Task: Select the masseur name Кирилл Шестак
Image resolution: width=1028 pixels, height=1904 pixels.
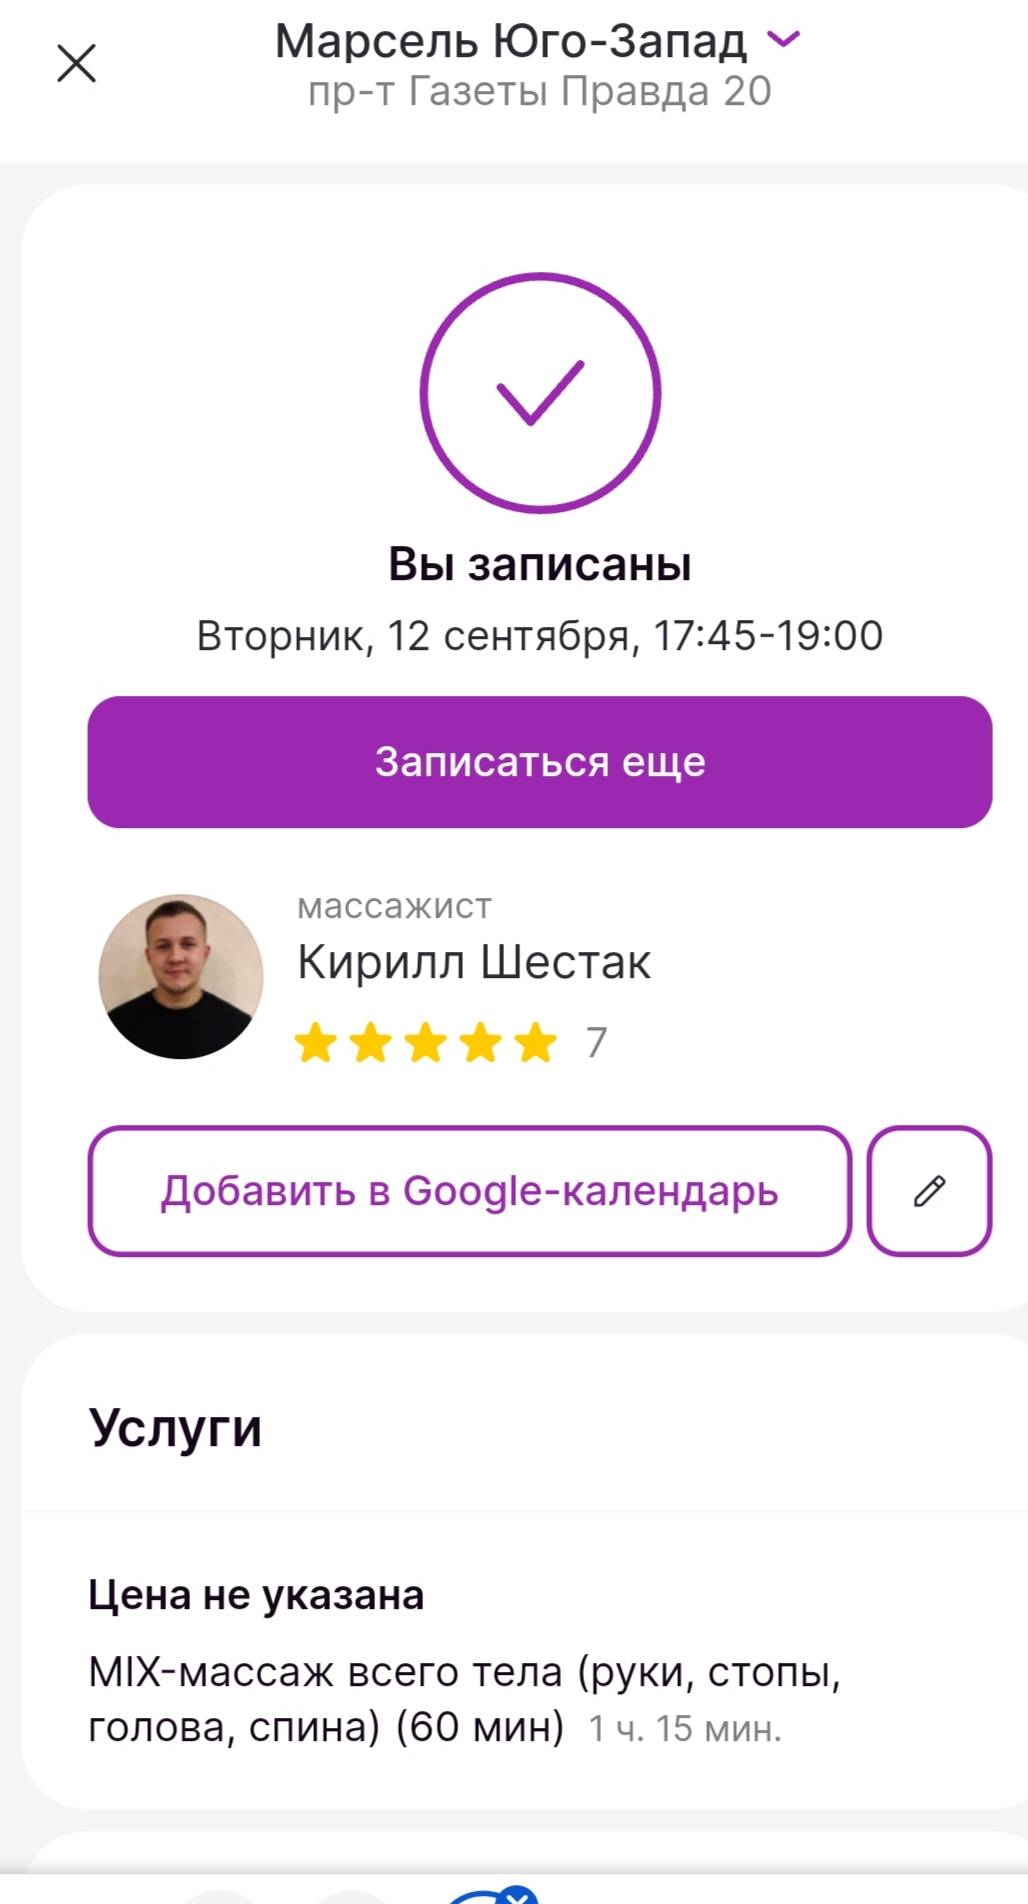Action: (474, 962)
